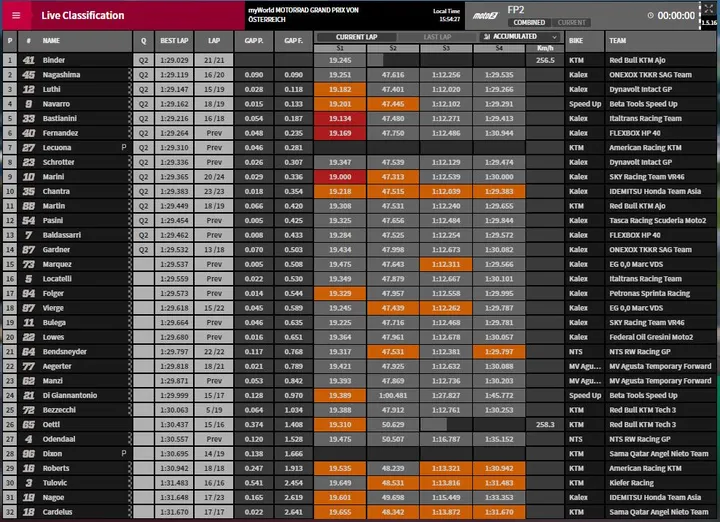Screen dimensions: 720x522
Task: Click the pit indicator P on Dixon's row
Action: coord(124,454)
